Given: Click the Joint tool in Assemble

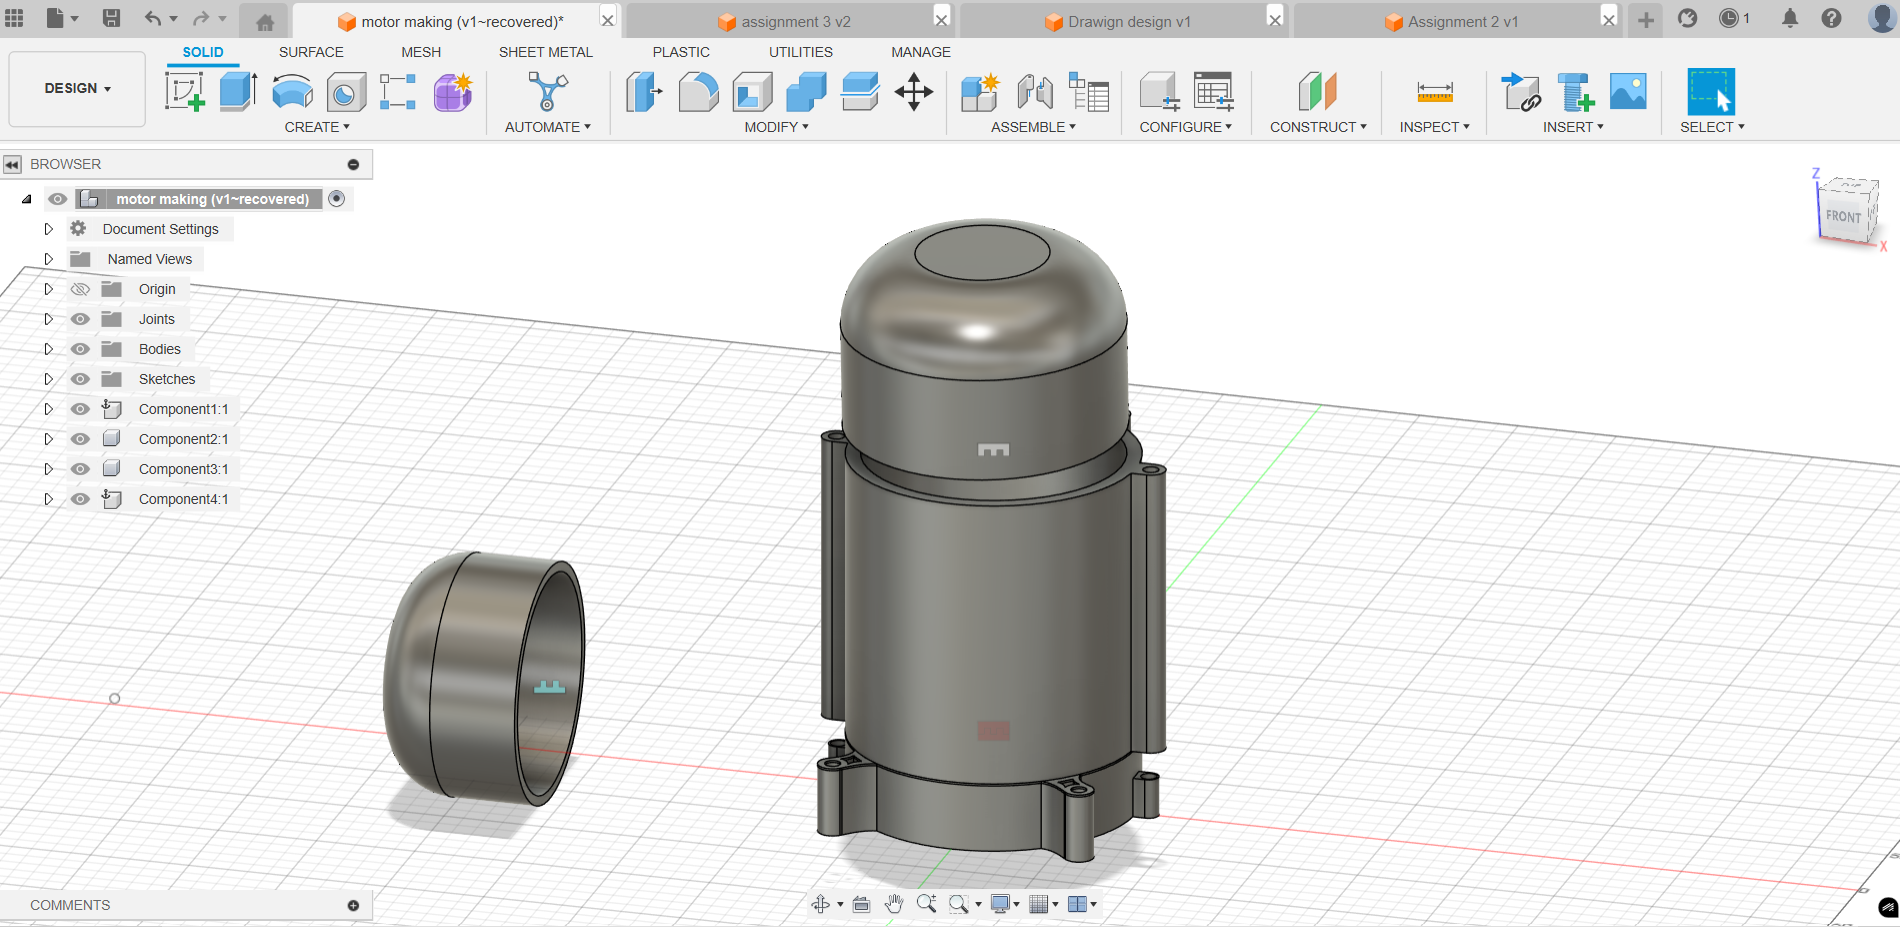Looking at the screenshot, I should (1035, 91).
